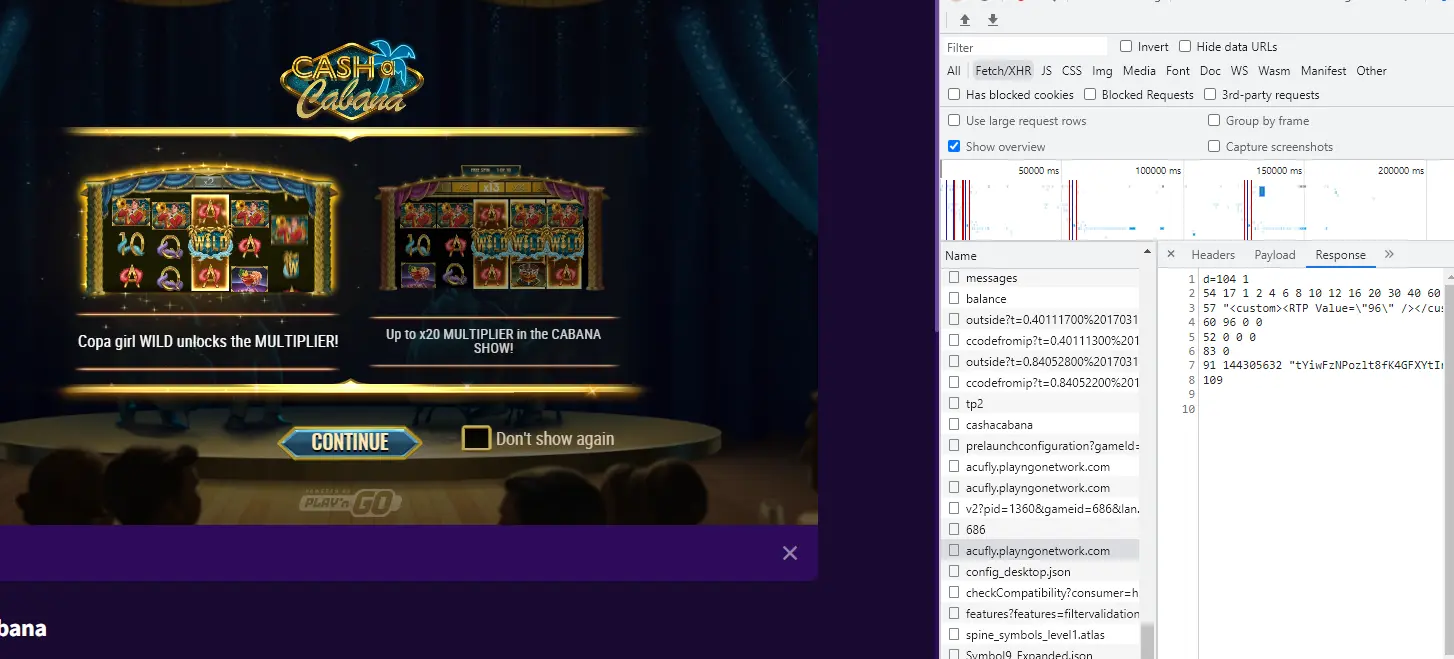Uncheck Show overview checkbox
The image size is (1454, 659).
(x=954, y=146)
